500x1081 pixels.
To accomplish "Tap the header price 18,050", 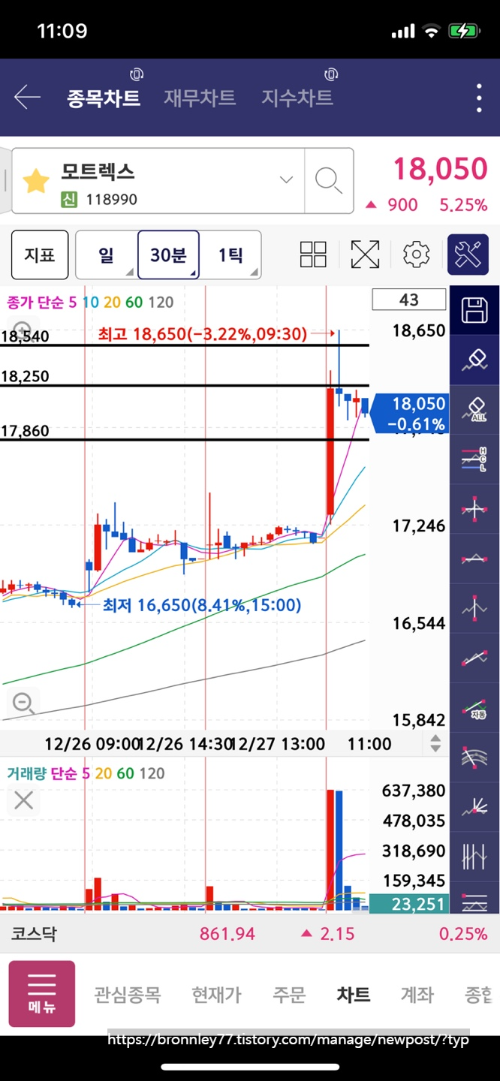I will pos(439,169).
